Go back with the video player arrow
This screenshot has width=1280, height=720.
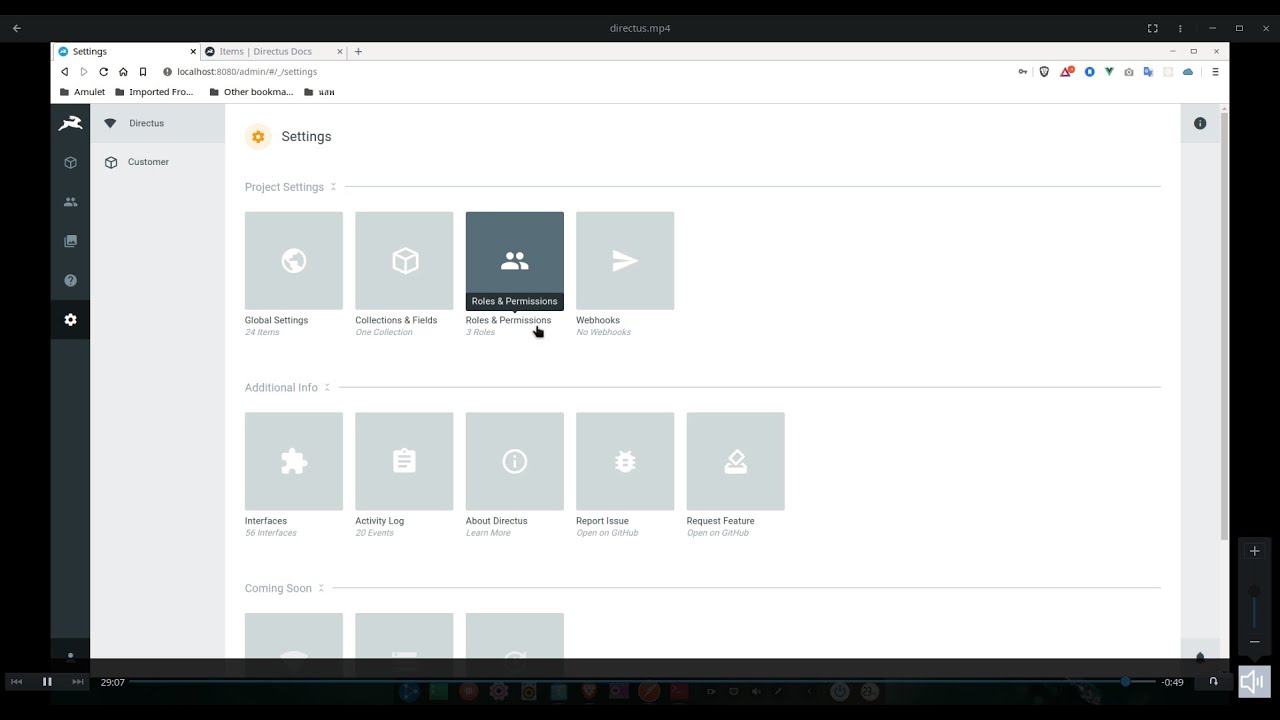point(16,28)
